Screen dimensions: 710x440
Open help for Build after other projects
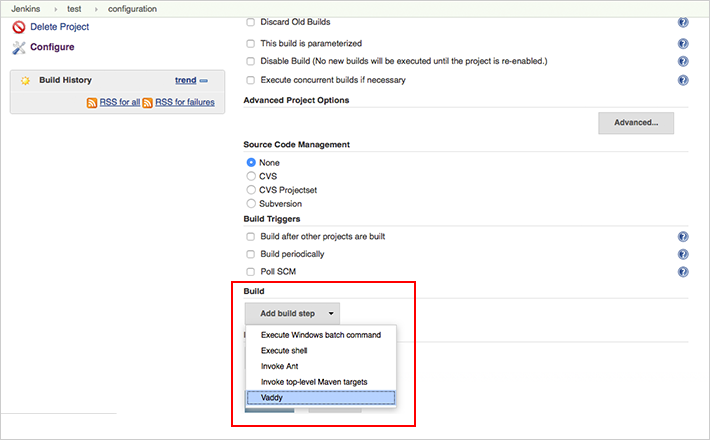tap(683, 237)
